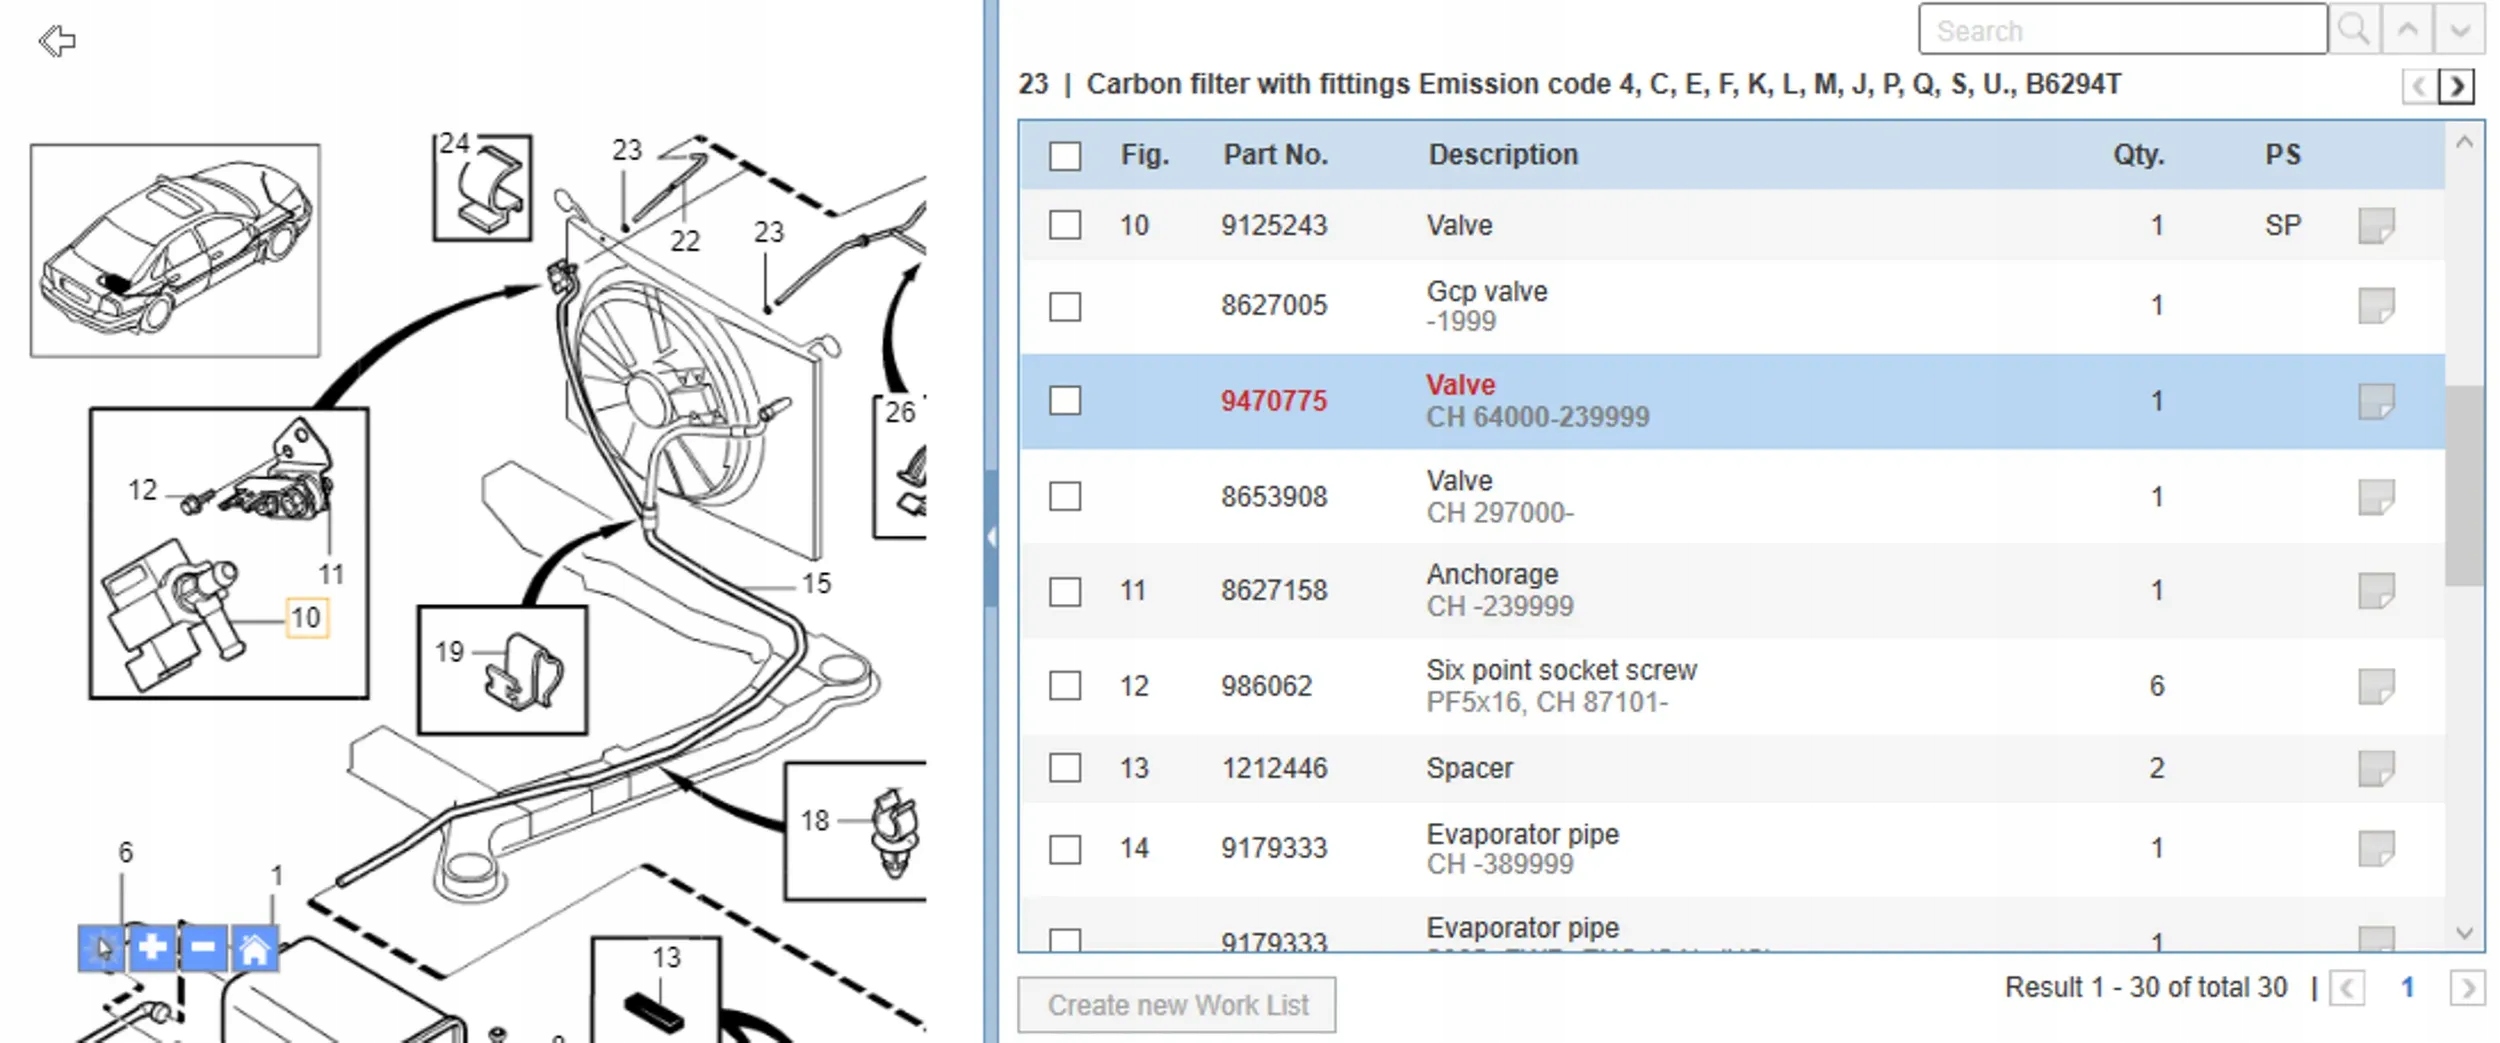Click the back arrow icon
The height and width of the screenshot is (1043, 2500).
57,41
